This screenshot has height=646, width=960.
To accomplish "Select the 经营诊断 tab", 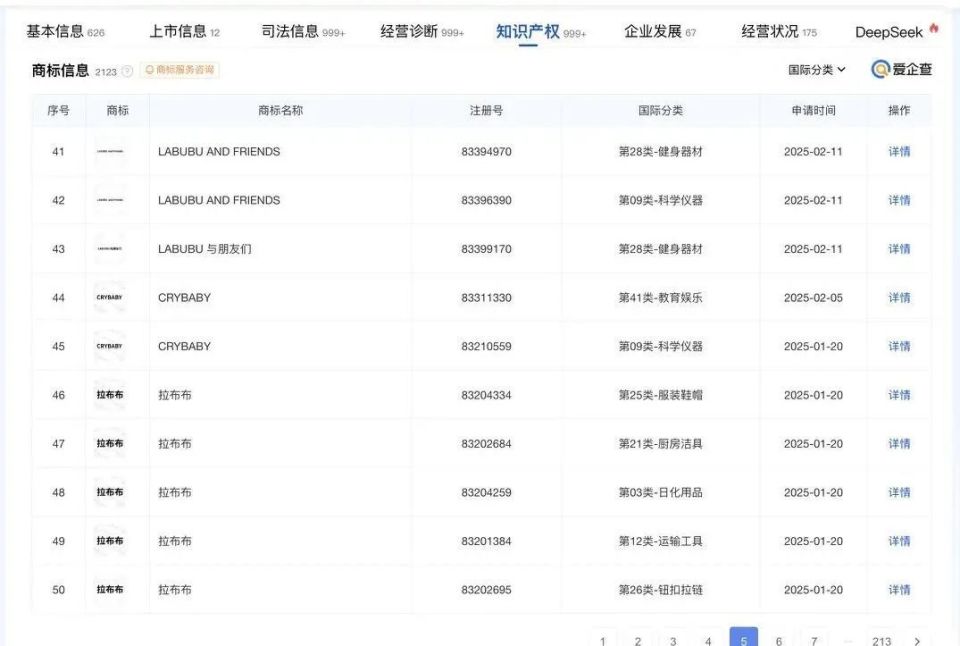I will point(422,32).
